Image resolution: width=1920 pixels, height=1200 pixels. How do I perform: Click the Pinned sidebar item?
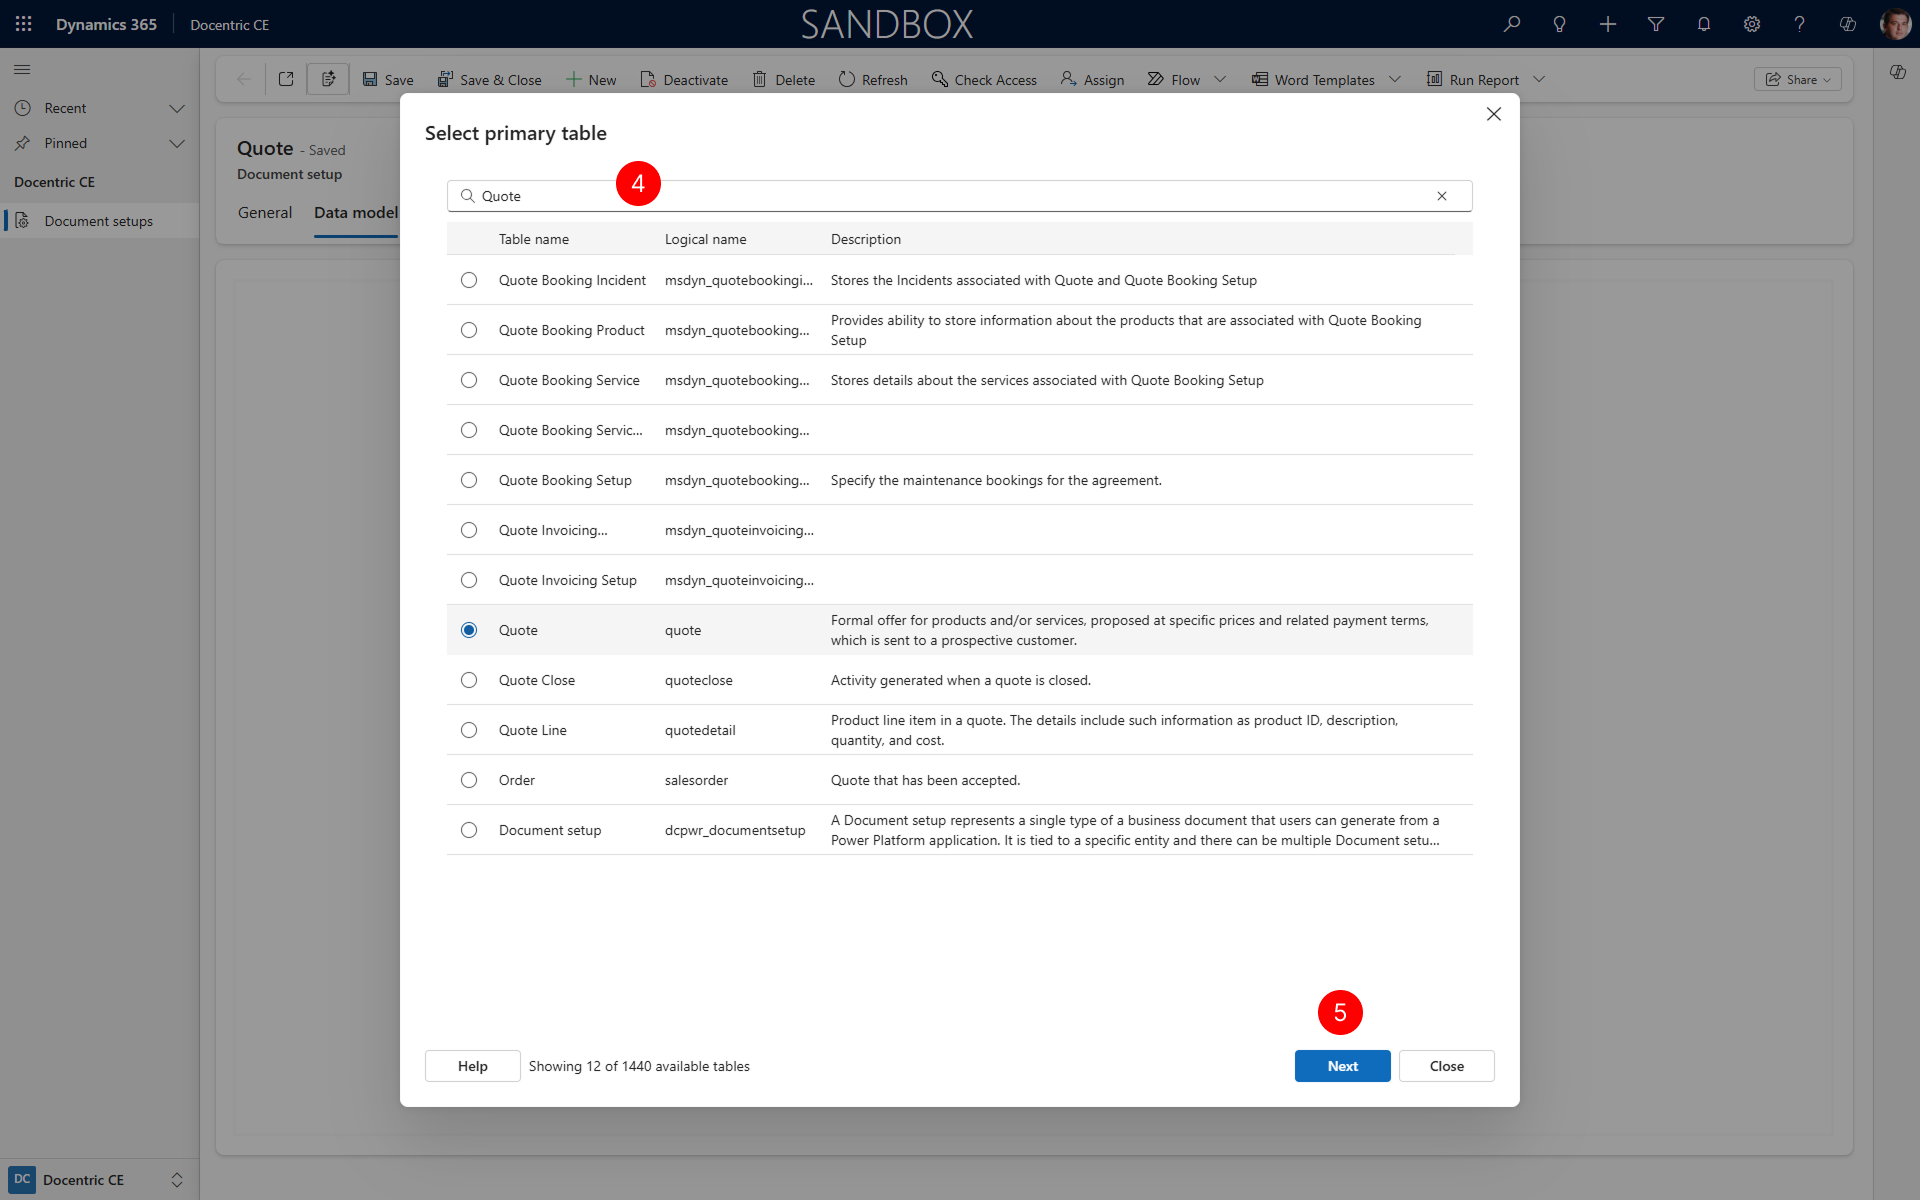tap(66, 143)
